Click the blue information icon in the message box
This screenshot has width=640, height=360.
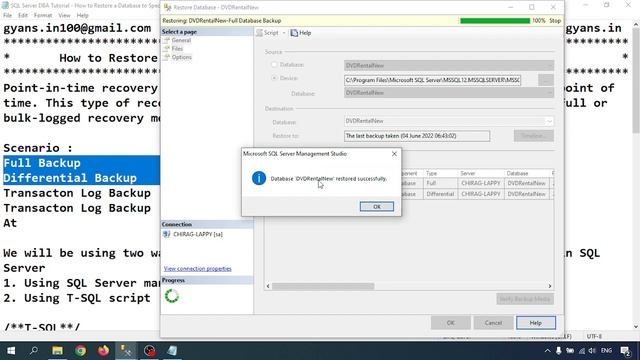(259, 178)
